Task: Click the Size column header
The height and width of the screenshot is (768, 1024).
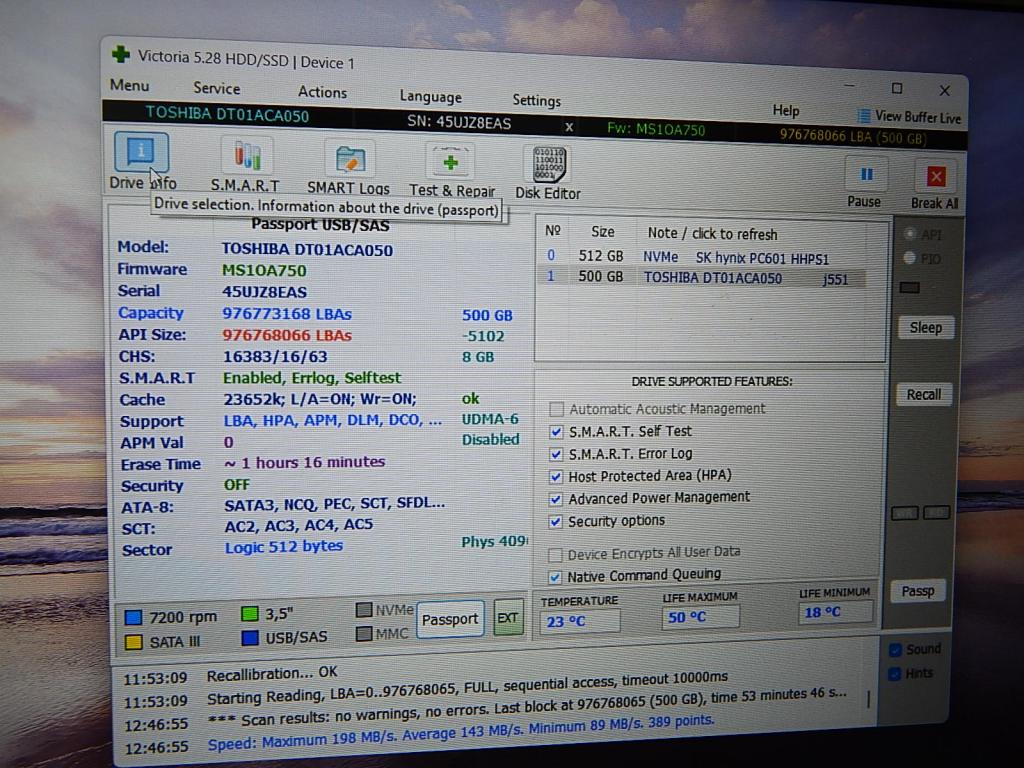Action: (603, 232)
